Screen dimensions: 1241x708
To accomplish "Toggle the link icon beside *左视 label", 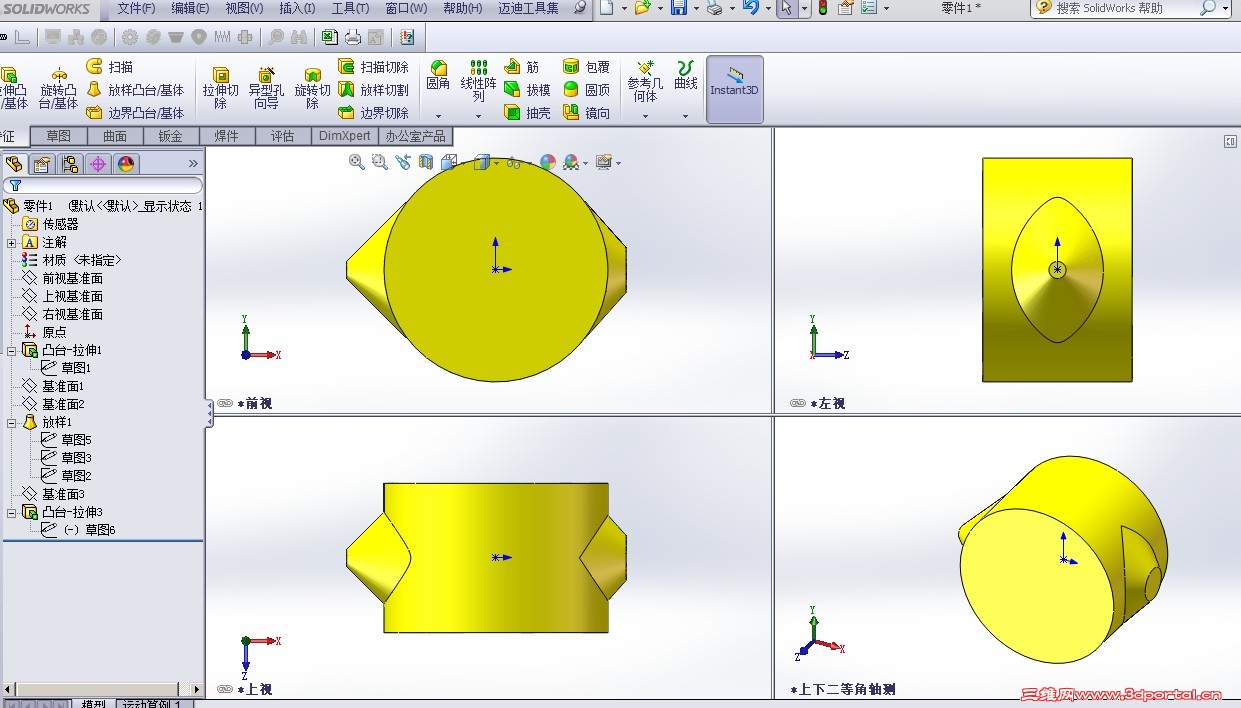I will coord(797,404).
